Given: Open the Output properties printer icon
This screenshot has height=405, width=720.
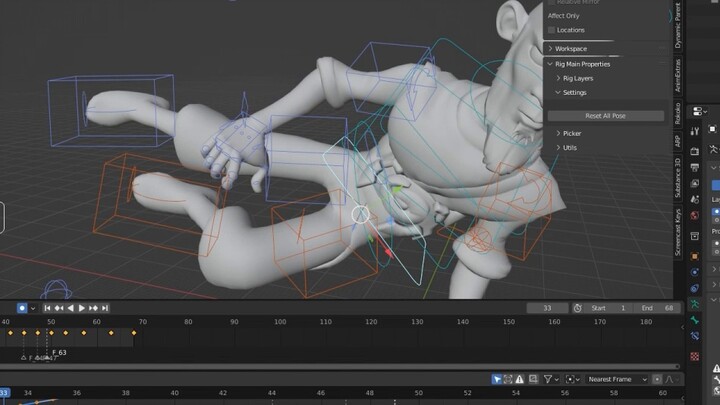Looking at the screenshot, I should pos(695,168).
